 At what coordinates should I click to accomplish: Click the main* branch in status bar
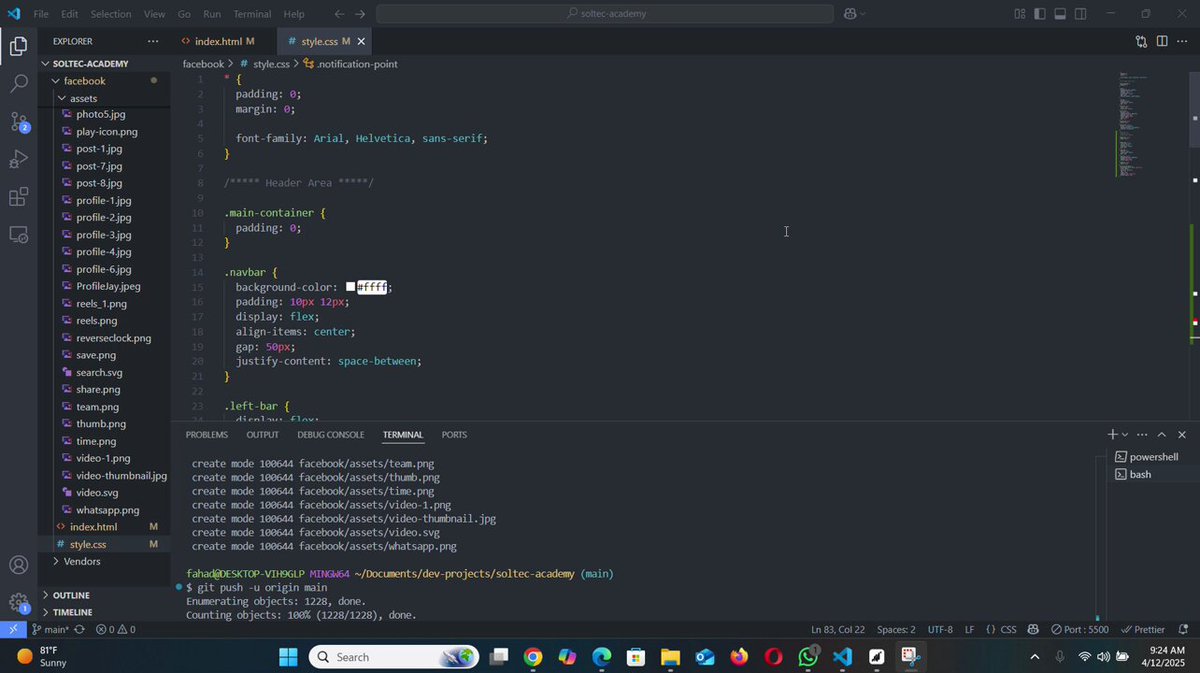(x=50, y=630)
